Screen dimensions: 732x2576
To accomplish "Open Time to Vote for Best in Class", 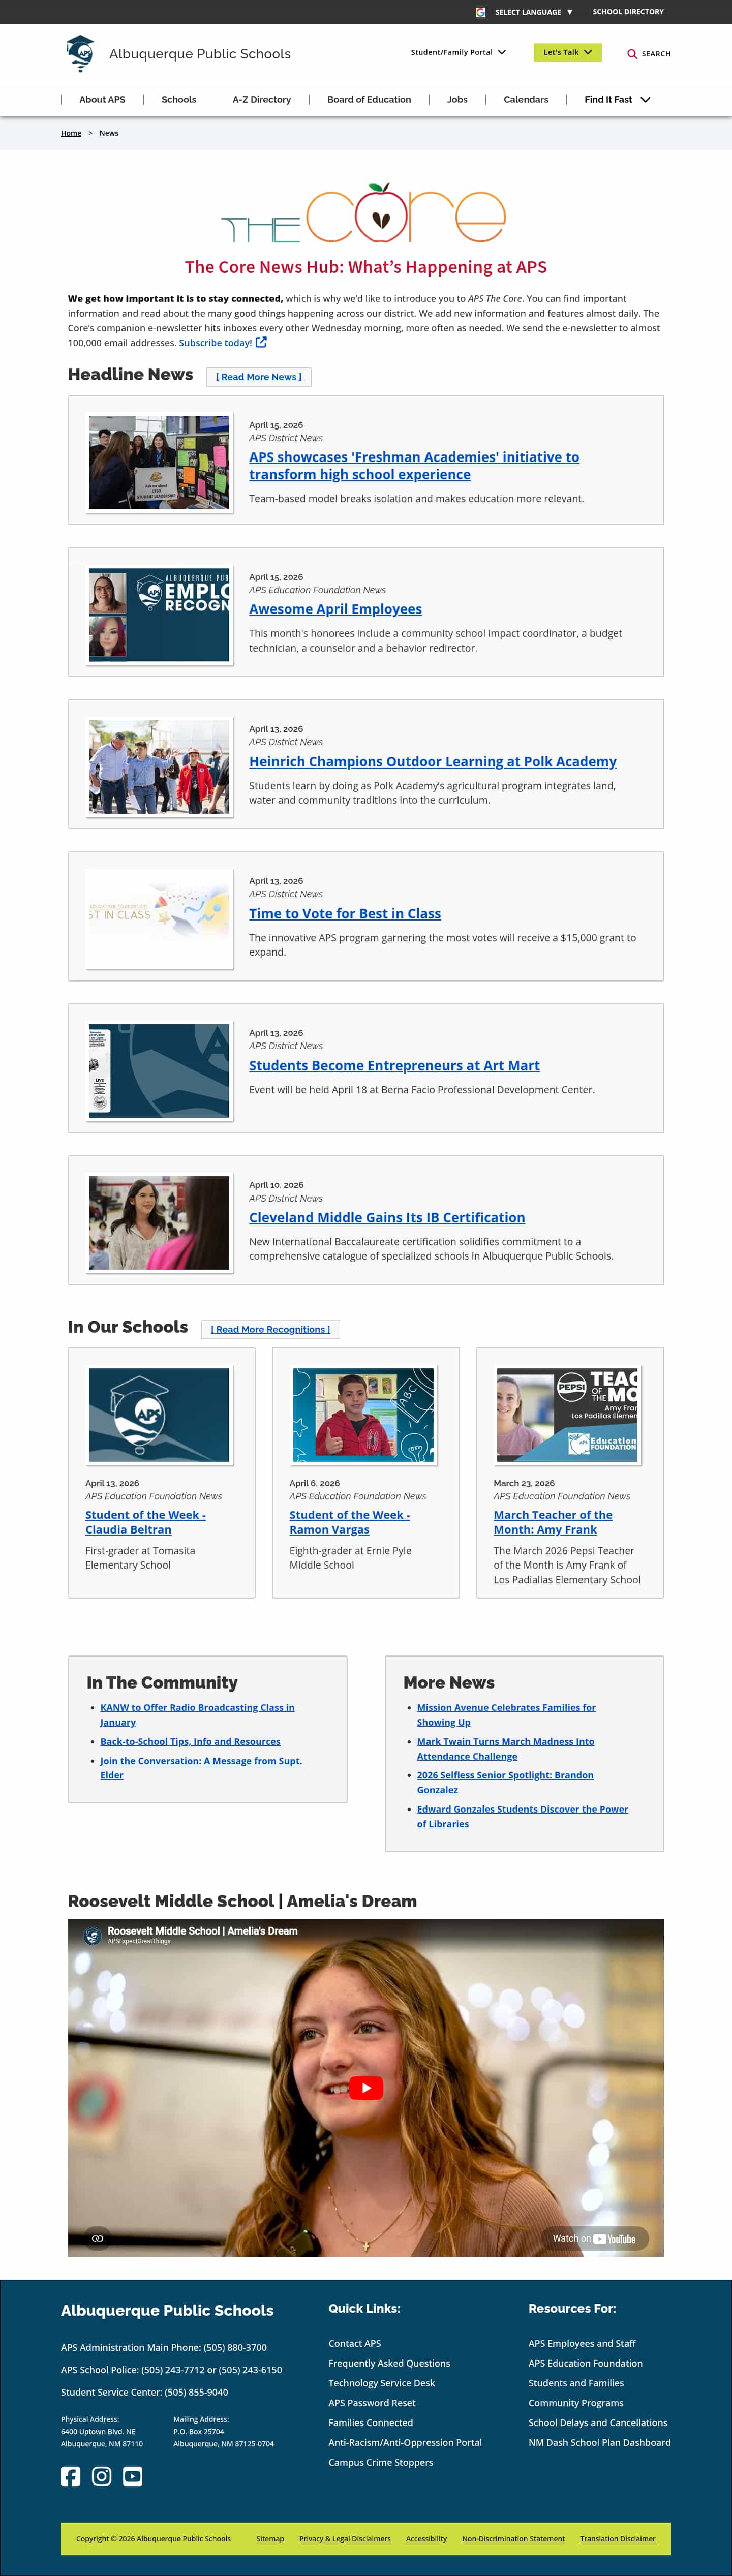I will point(345,914).
